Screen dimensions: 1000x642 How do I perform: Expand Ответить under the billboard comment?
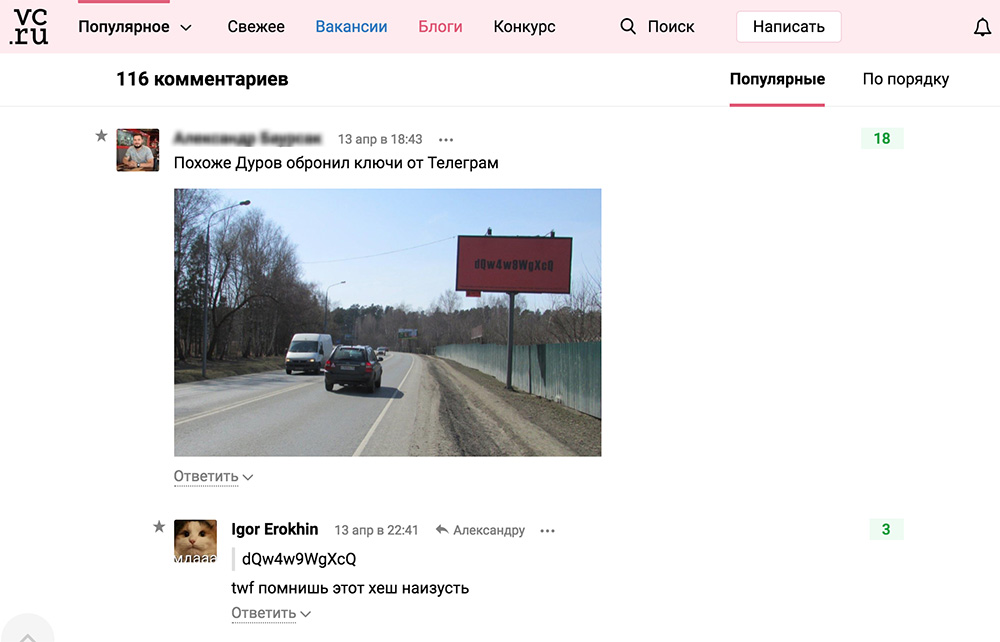213,477
